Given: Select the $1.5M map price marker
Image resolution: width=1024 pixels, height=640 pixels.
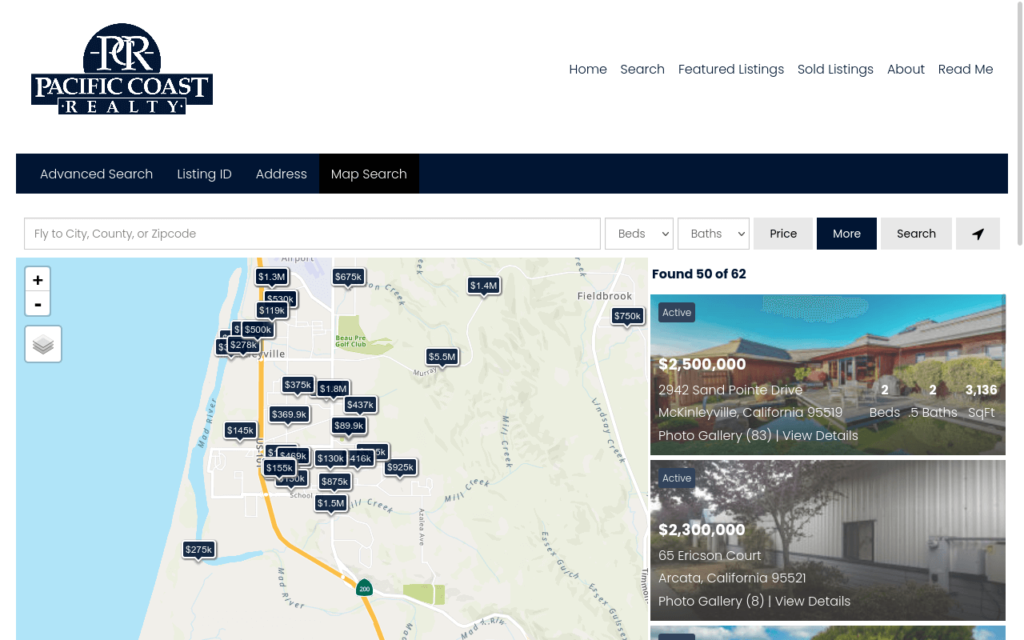Looking at the screenshot, I should (x=330, y=504).
